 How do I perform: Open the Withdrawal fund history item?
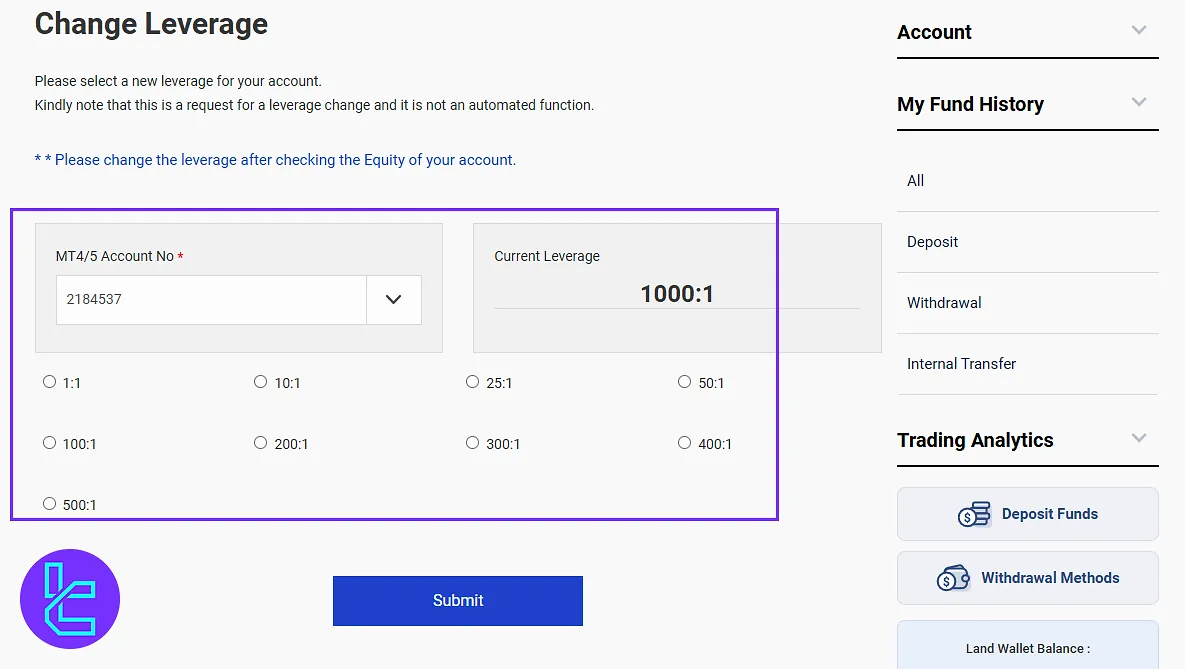[944, 303]
